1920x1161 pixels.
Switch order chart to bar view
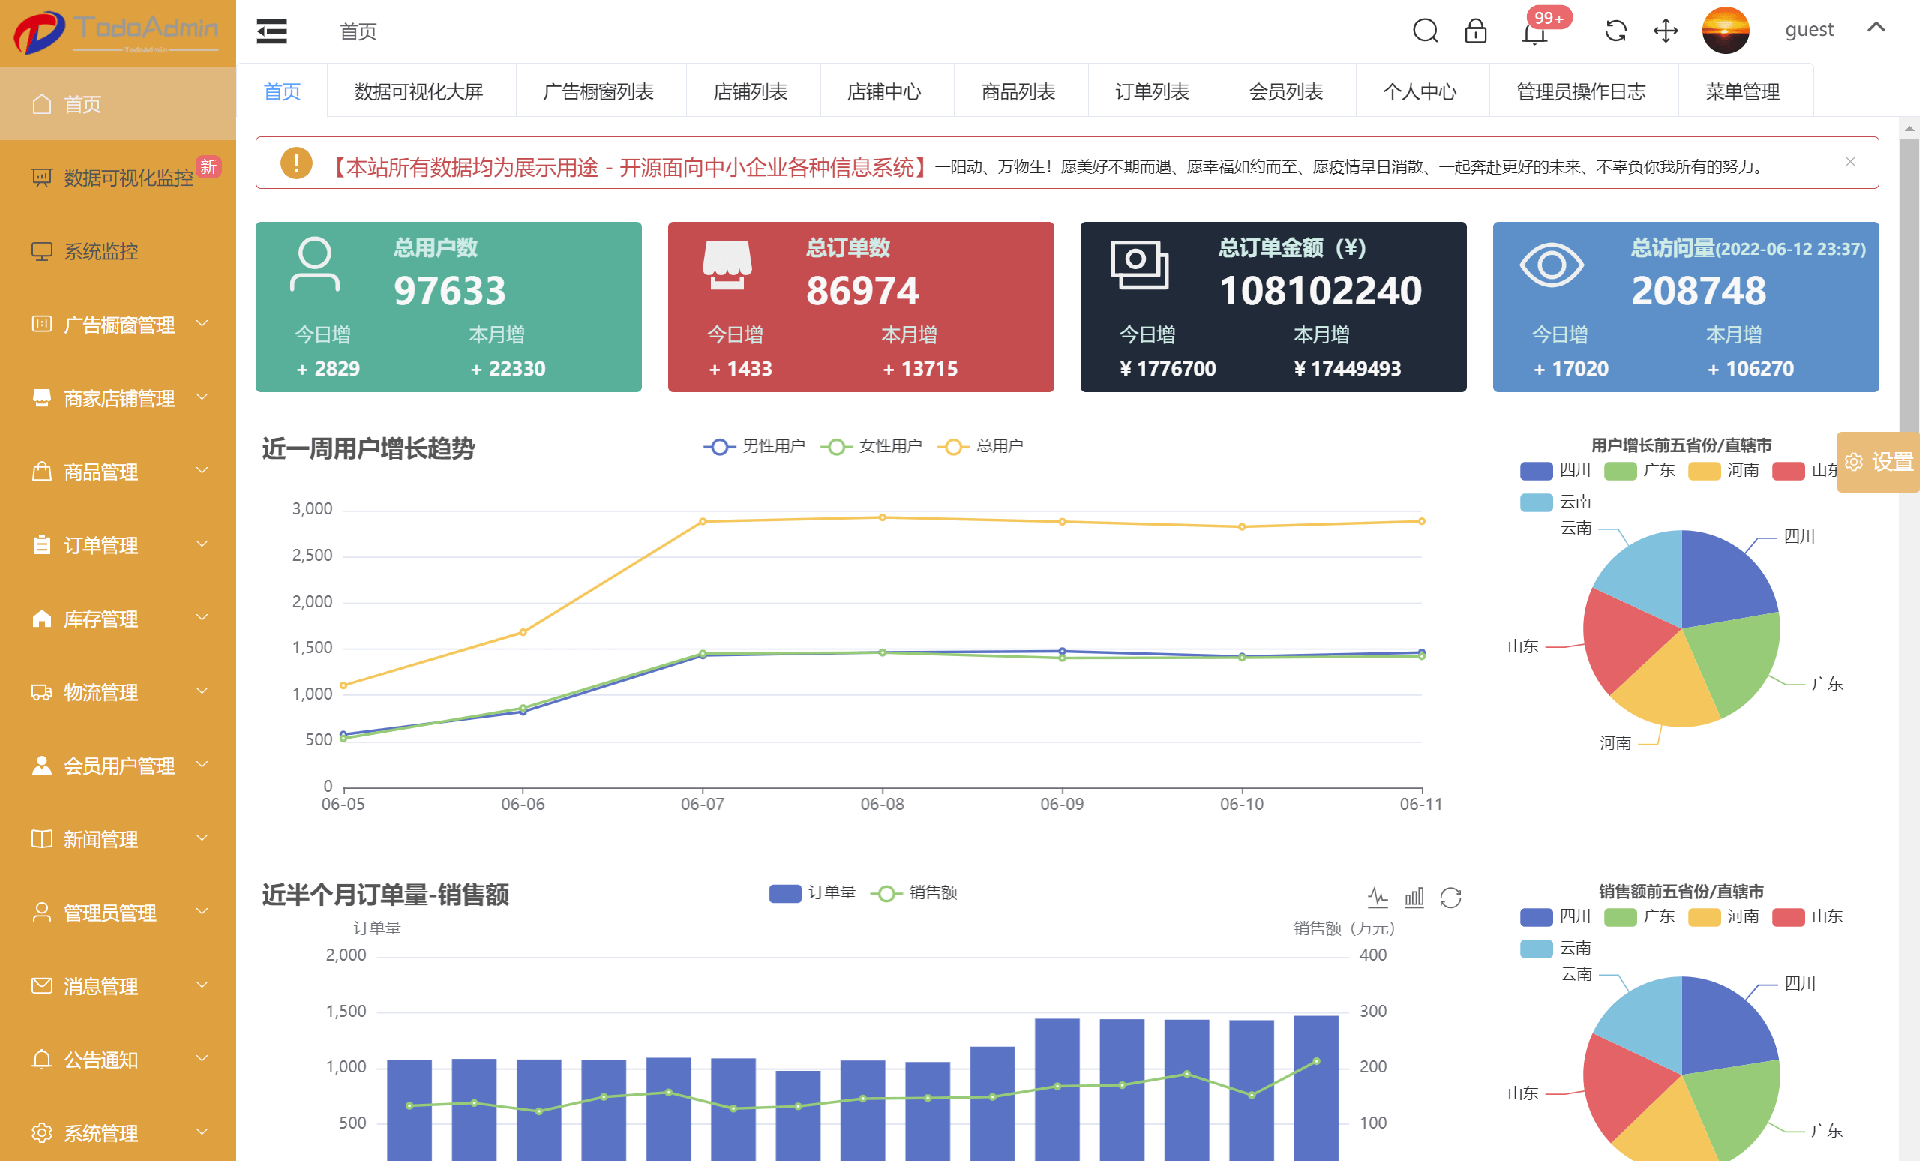point(1414,897)
